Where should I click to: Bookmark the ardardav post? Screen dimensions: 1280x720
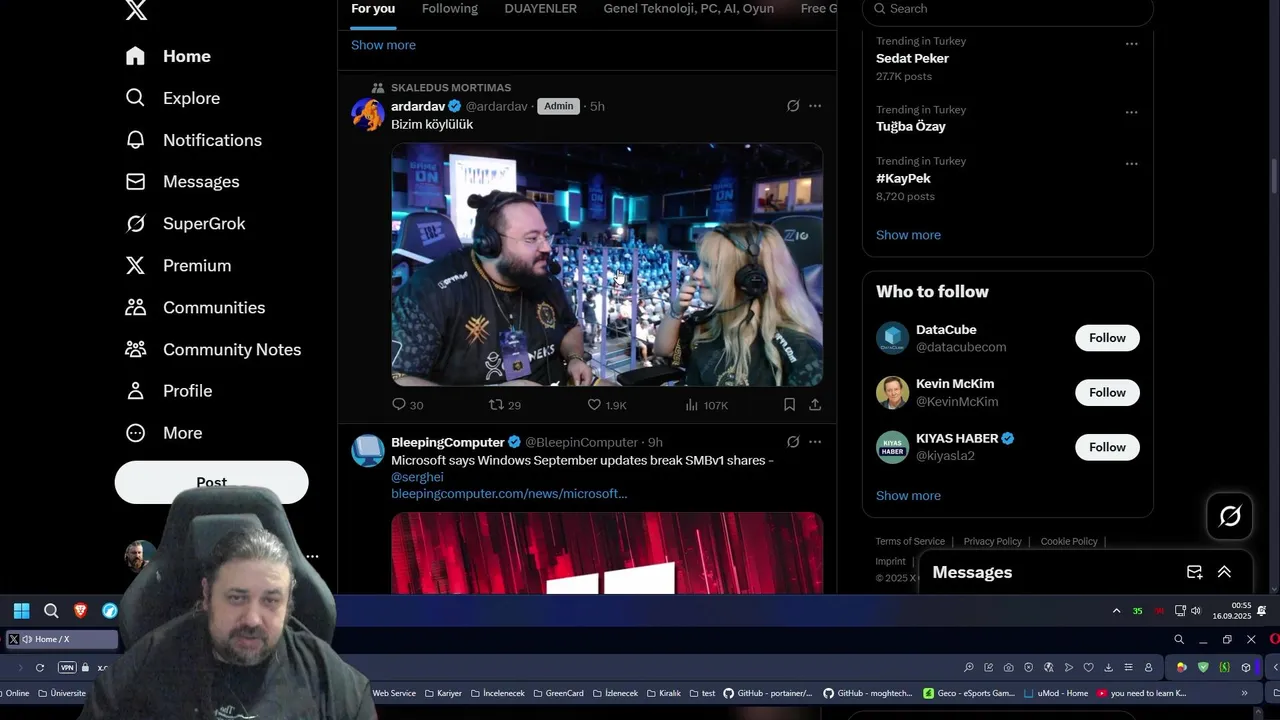pos(789,405)
